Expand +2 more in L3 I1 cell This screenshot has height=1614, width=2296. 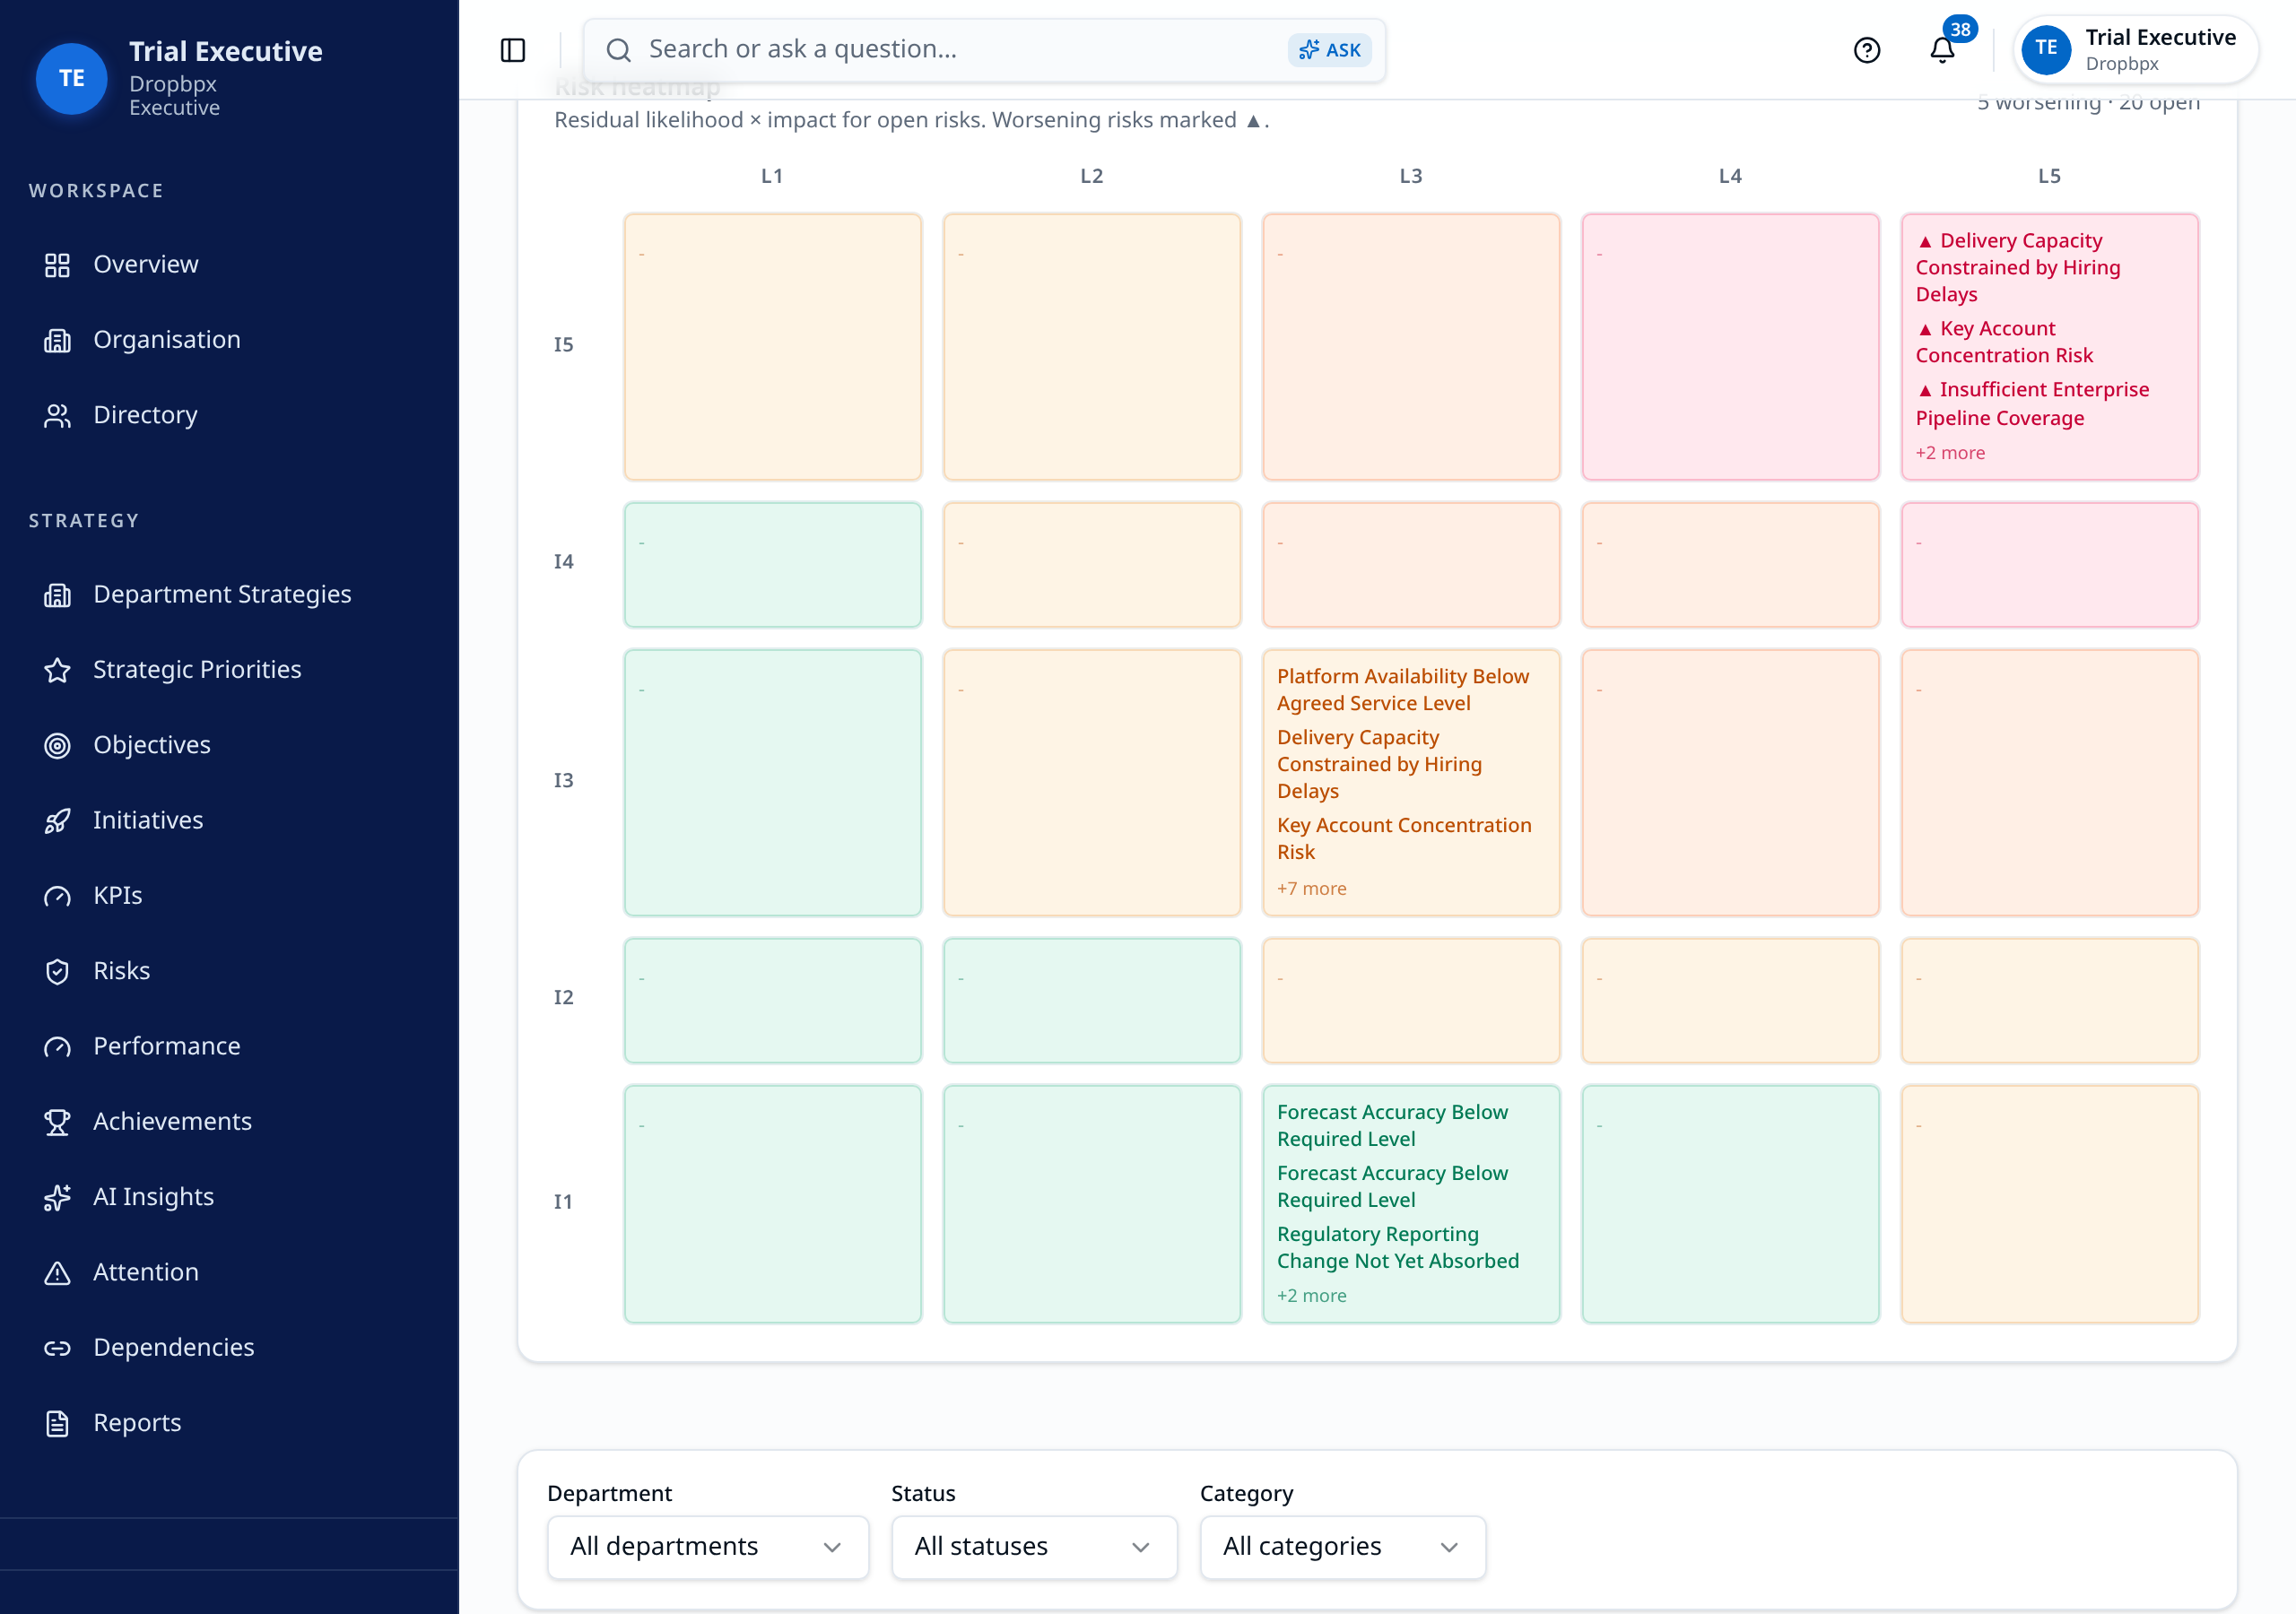click(x=1311, y=1296)
